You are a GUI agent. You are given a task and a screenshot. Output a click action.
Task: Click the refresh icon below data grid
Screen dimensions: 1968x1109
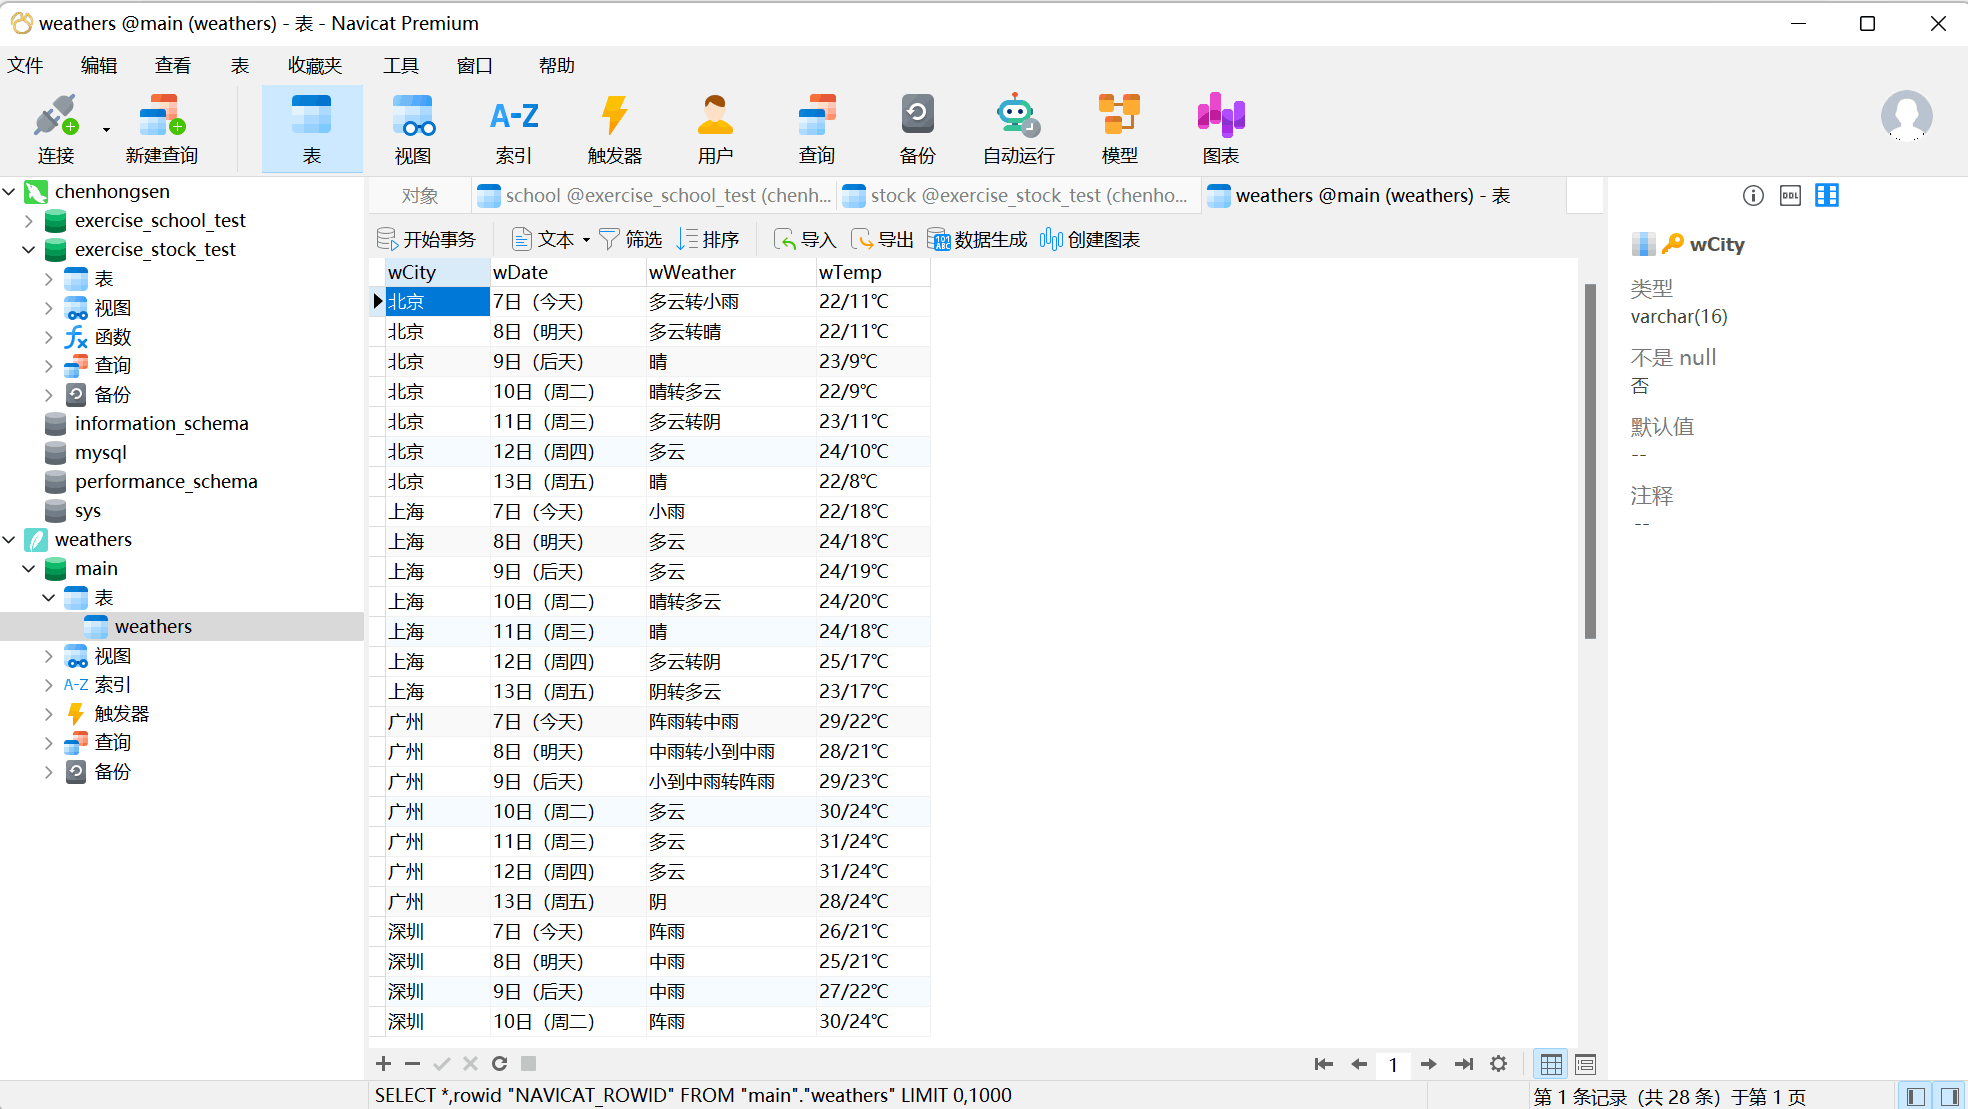499,1064
